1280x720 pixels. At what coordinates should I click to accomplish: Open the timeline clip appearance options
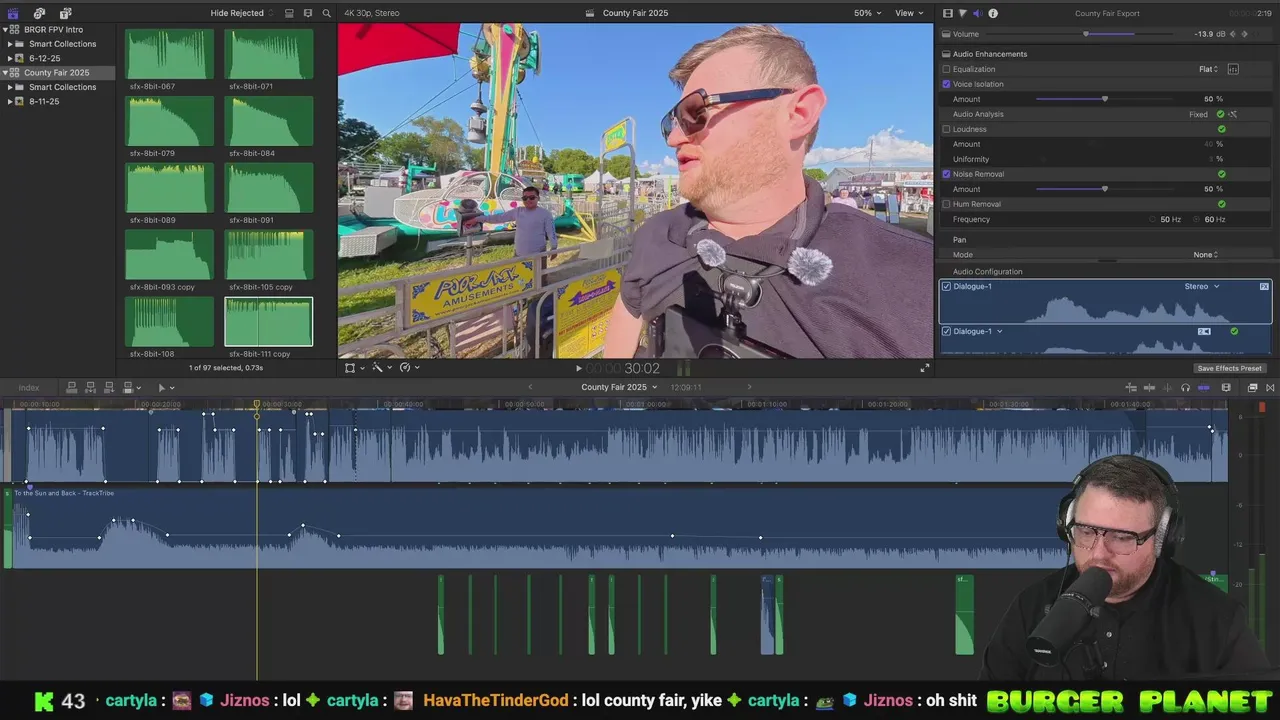(x=1226, y=387)
